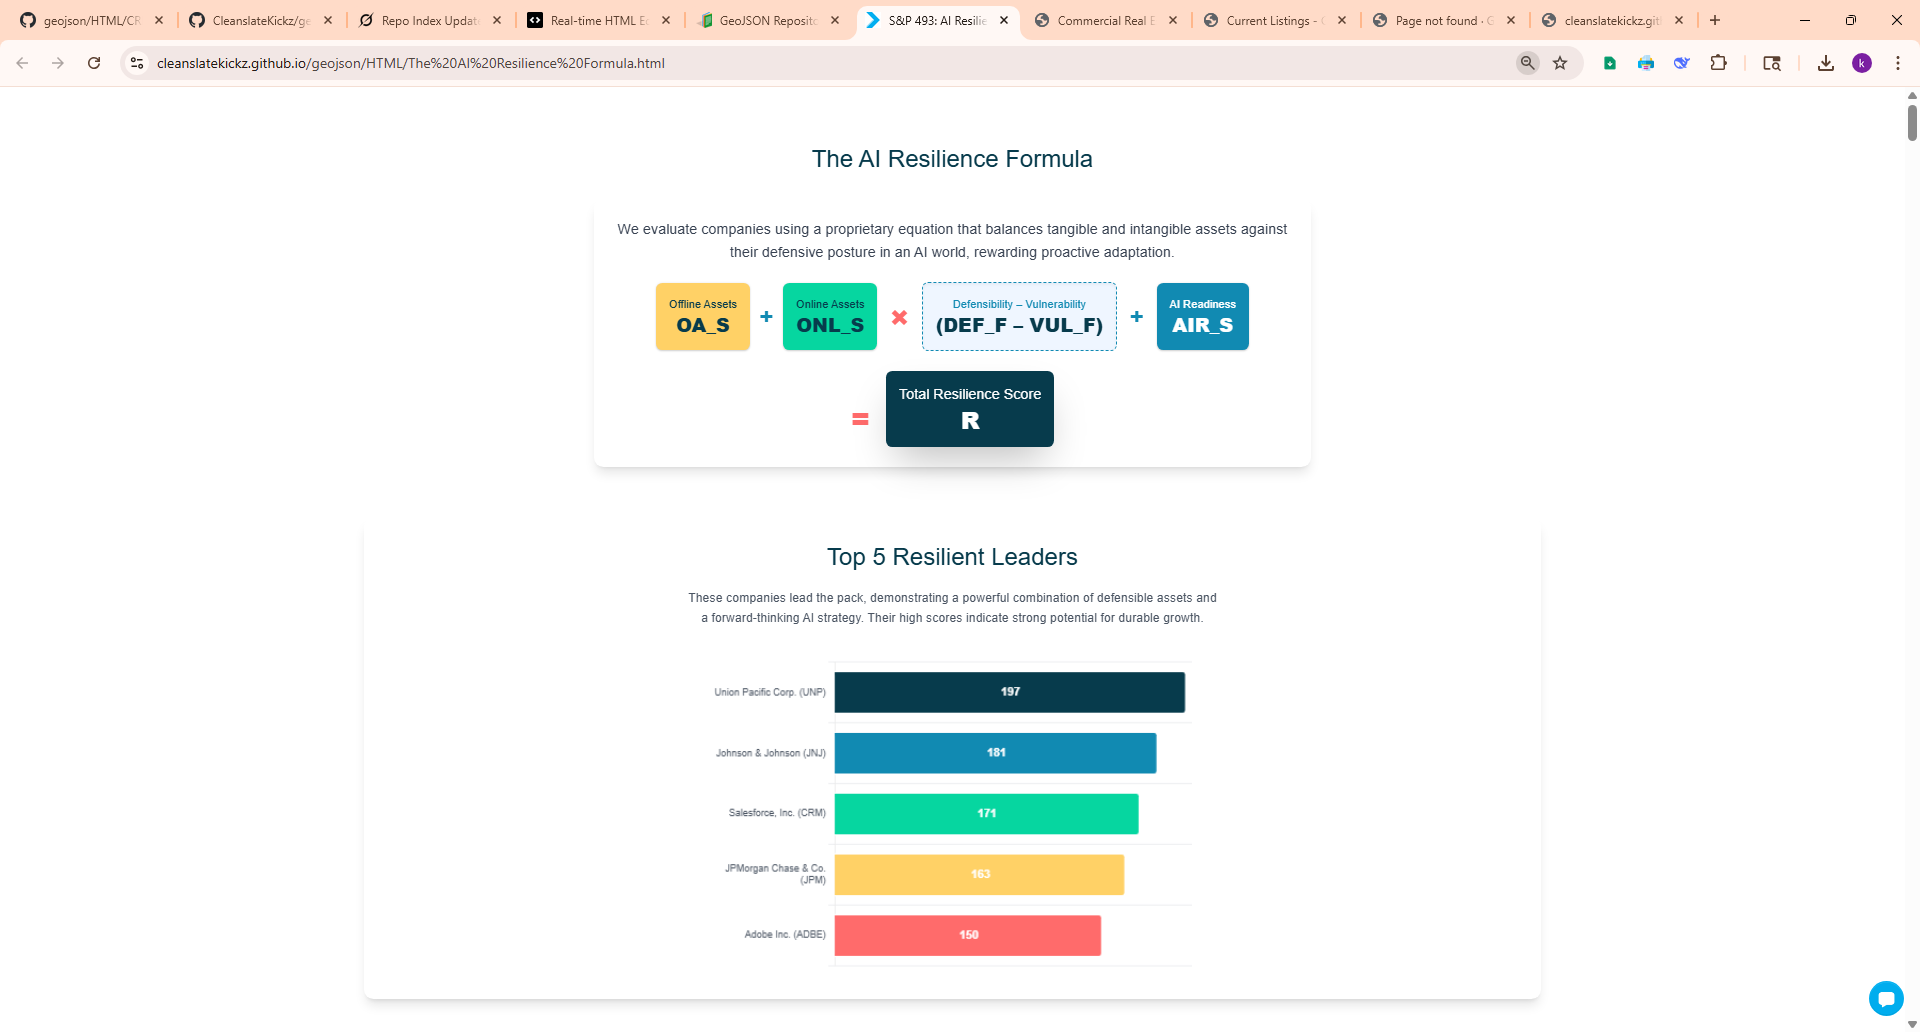Click the Total Resilience Score R box

coord(970,409)
